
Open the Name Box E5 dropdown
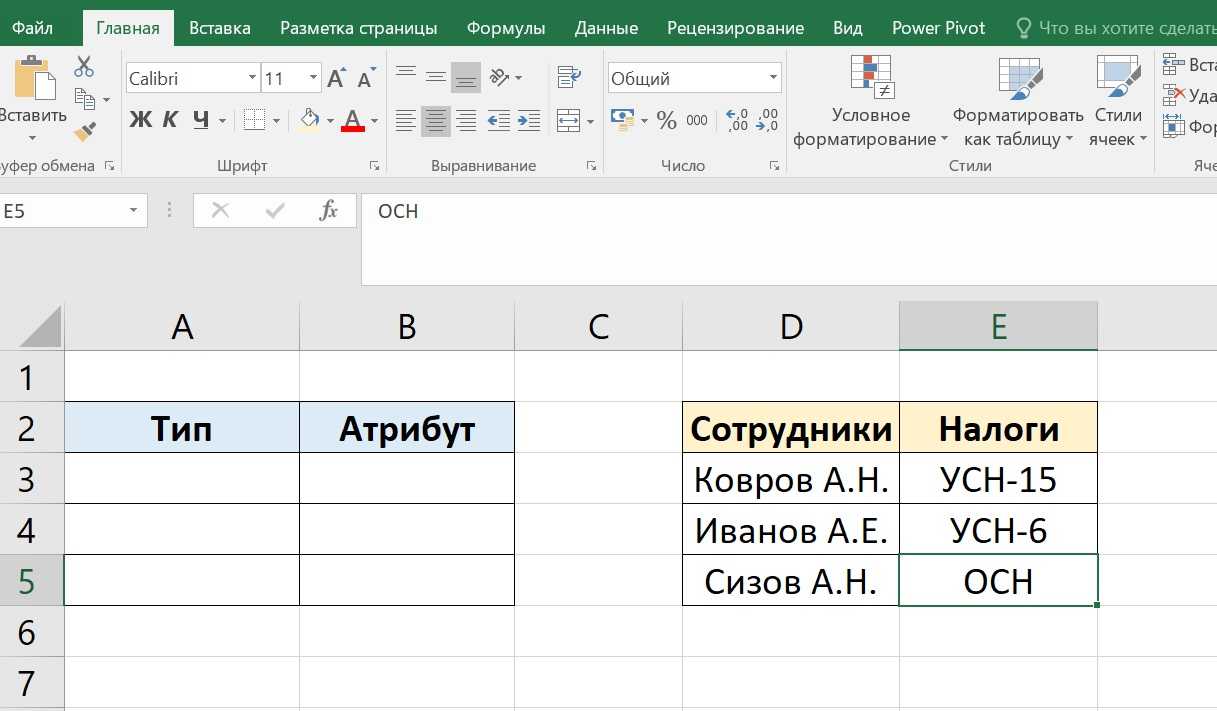(133, 211)
